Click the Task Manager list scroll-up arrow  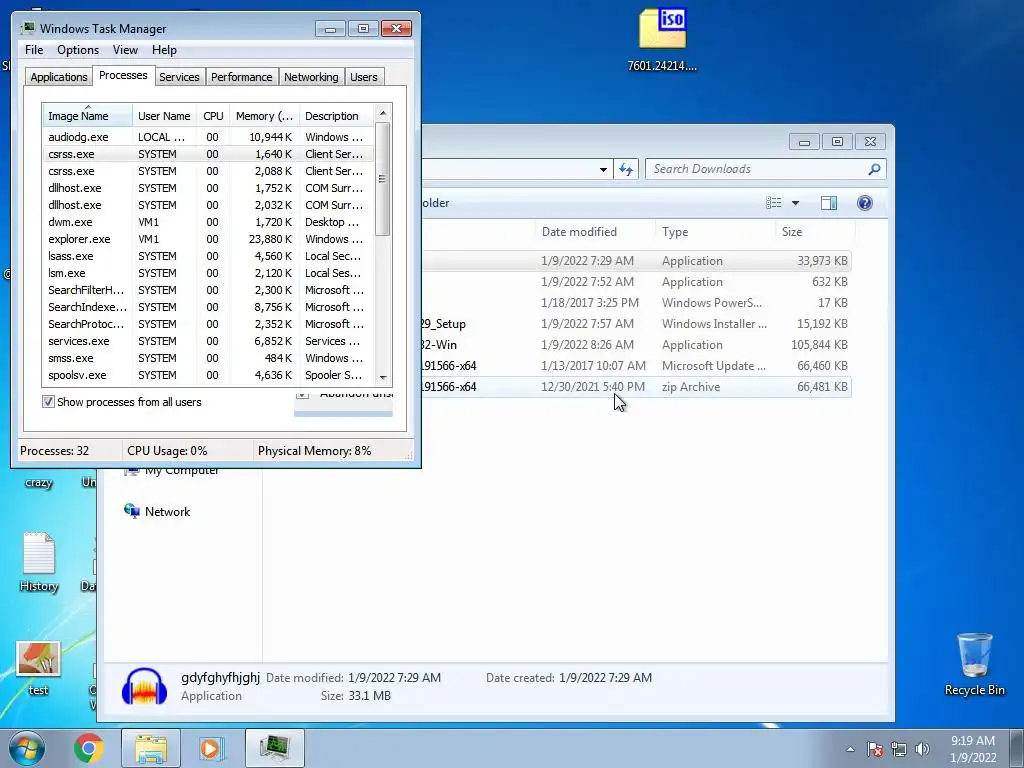[383, 113]
